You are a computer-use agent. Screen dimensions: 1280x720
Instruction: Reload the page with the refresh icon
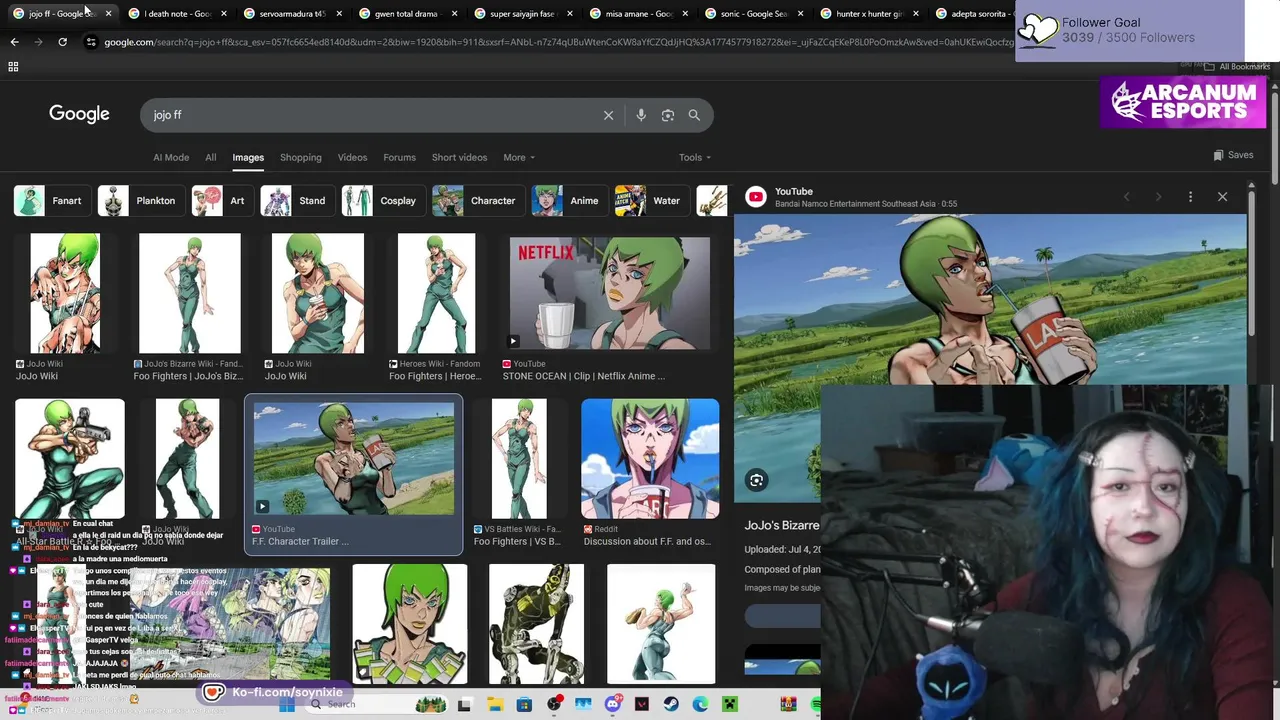coord(62,42)
